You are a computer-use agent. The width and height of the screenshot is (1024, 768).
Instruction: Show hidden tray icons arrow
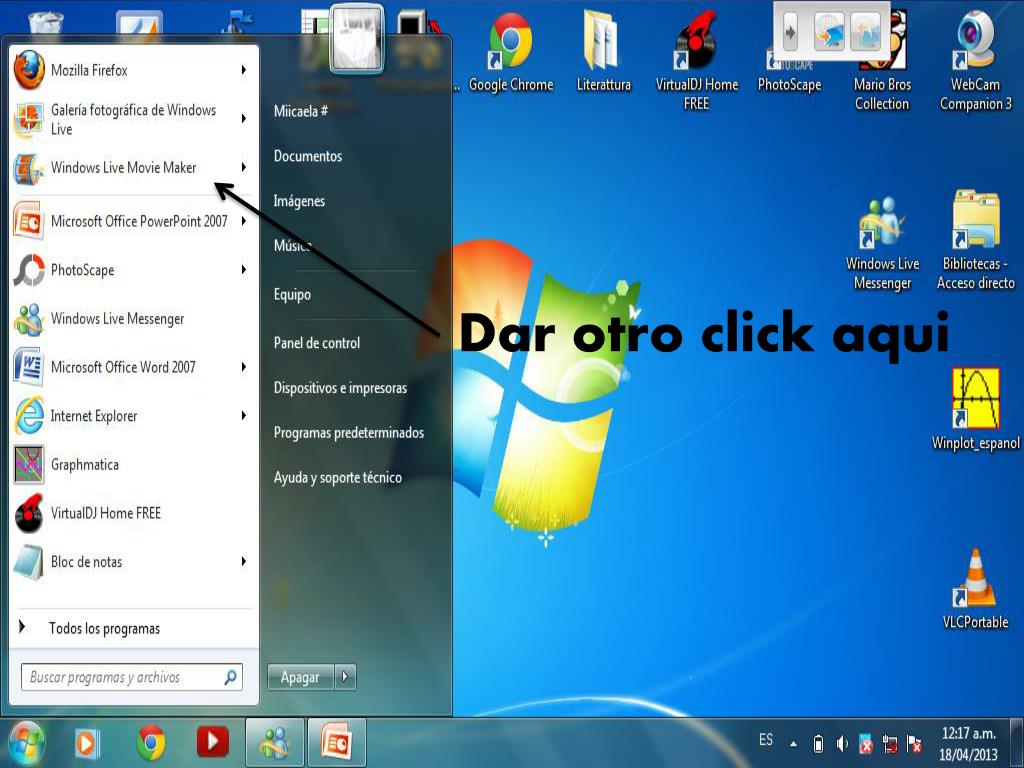coord(793,743)
